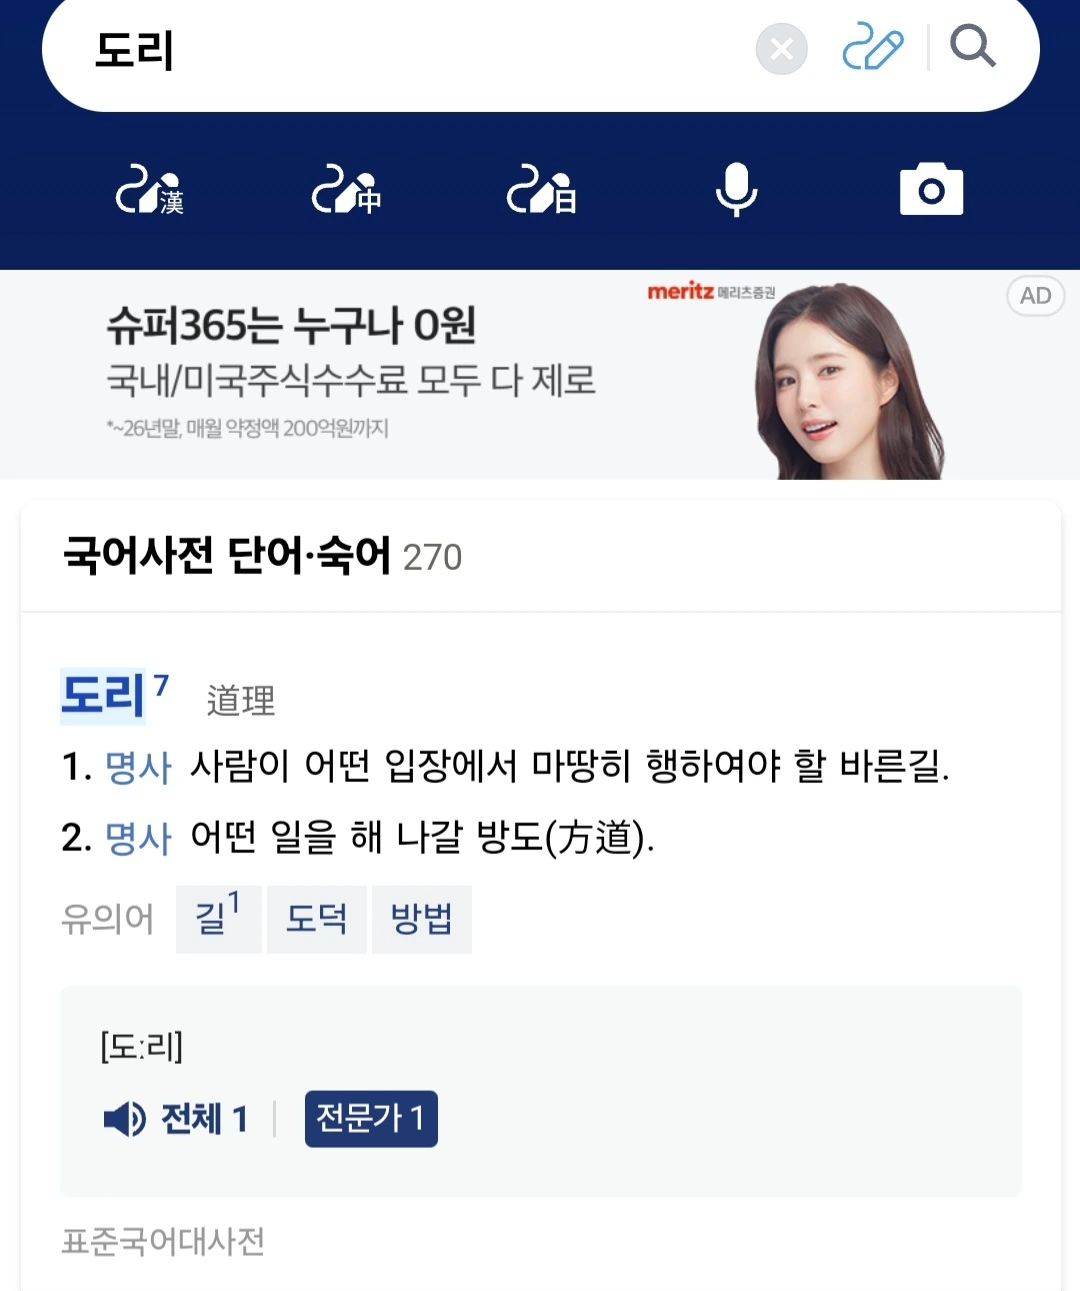The image size is (1080, 1291).
Task: Open Chinese handwriting input (中) icon
Action: [x=346, y=190]
